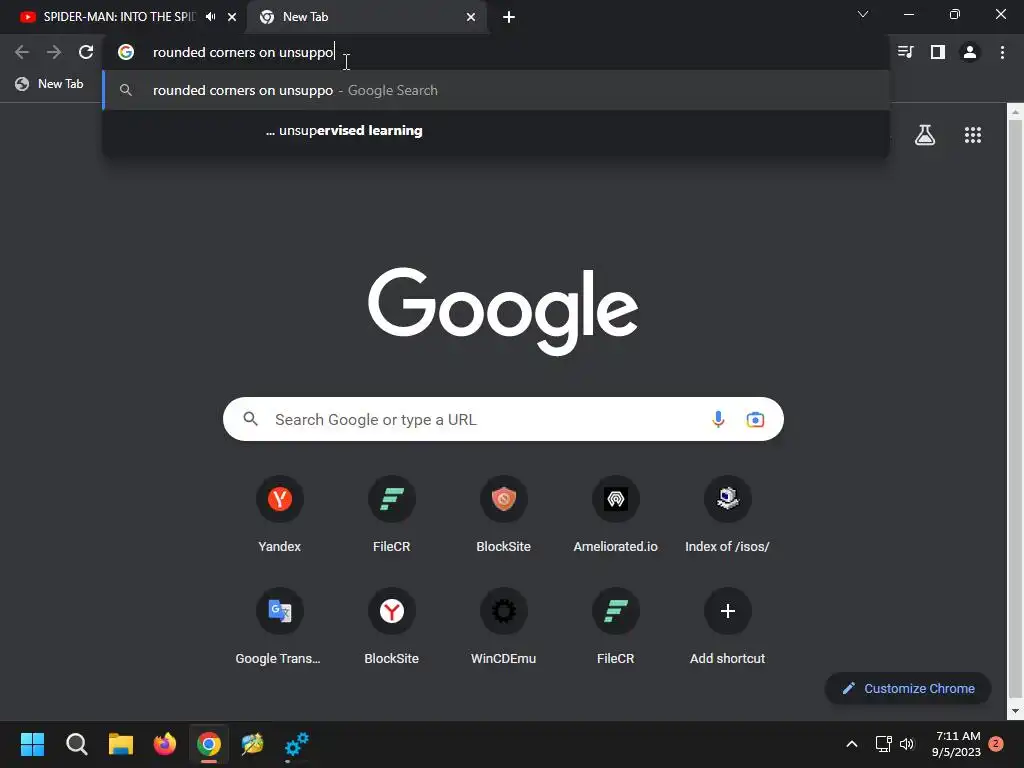Open the Index of /isos/ shortcut

click(x=728, y=515)
